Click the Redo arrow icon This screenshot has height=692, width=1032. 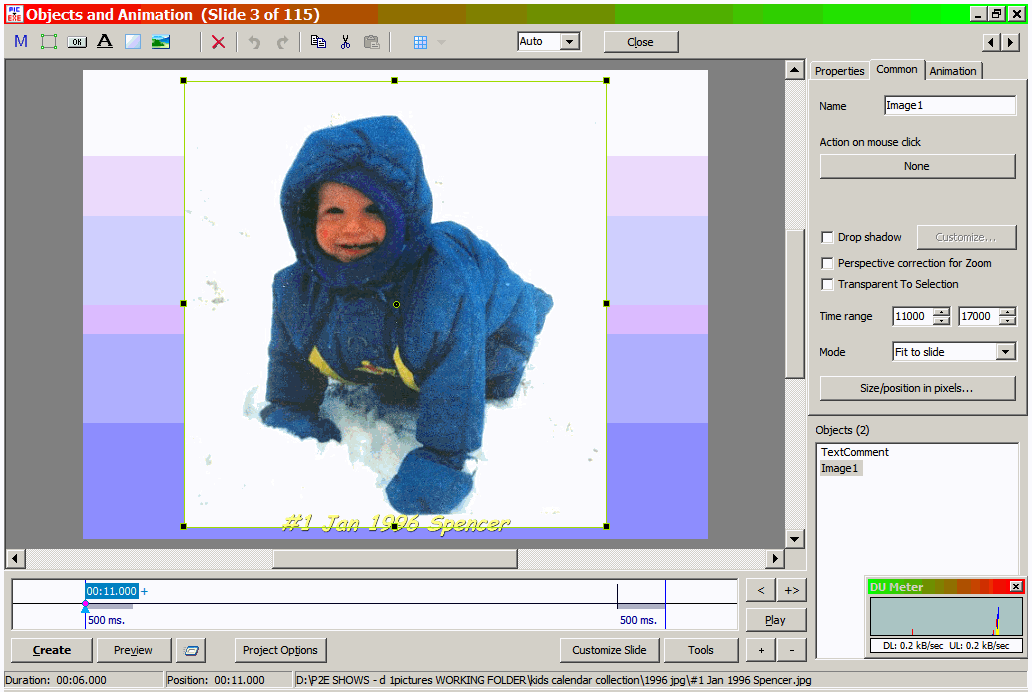coord(282,42)
